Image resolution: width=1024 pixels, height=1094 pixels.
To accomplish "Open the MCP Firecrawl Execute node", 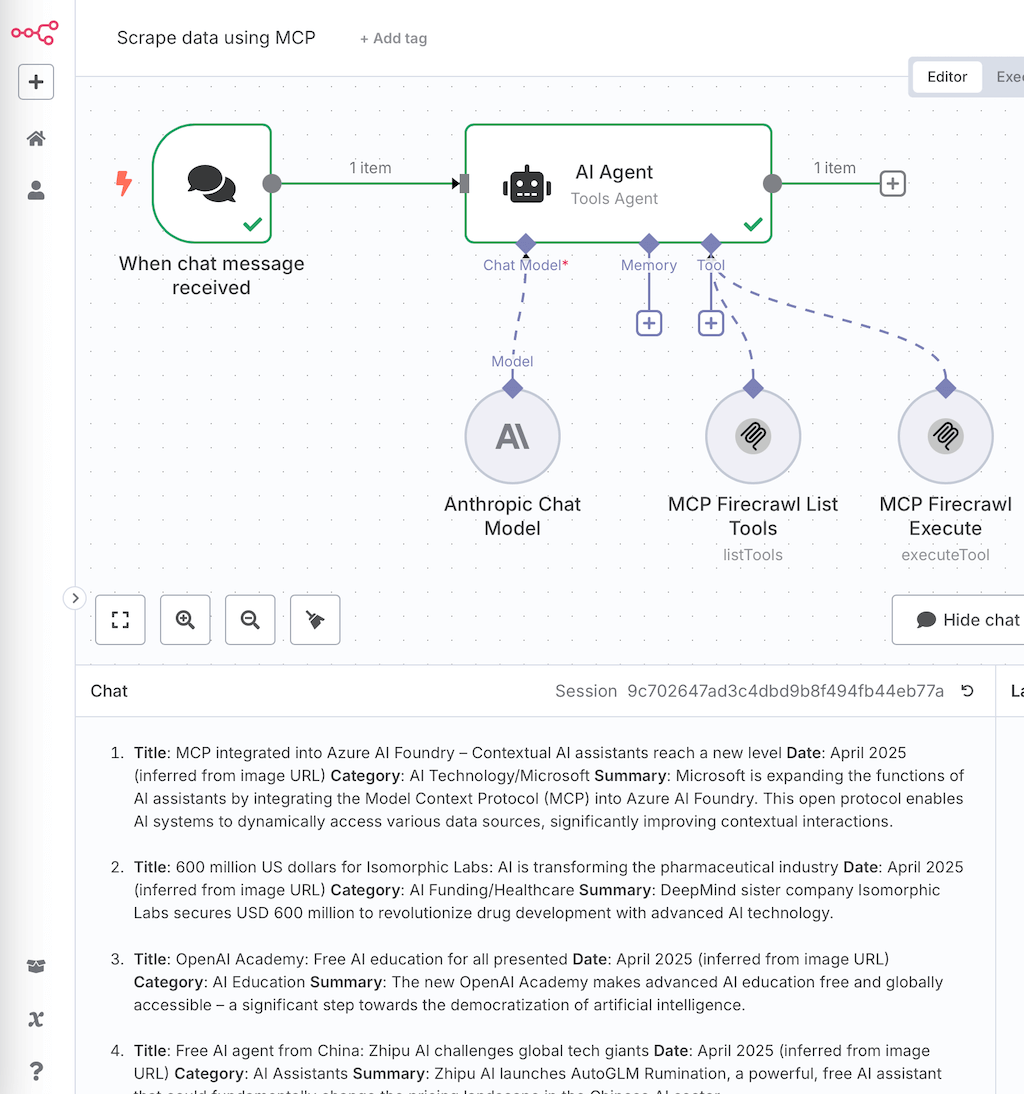I will [945, 436].
